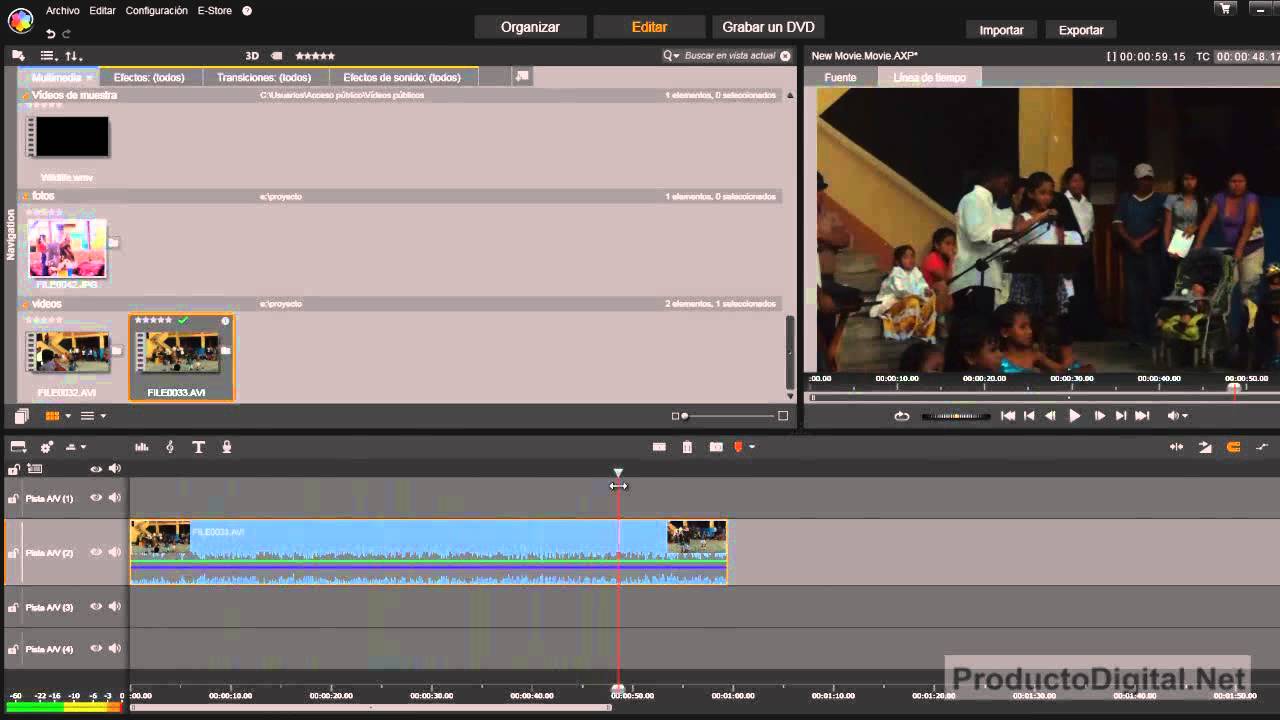
Task: Jump to start of movie in player
Action: point(1008,416)
